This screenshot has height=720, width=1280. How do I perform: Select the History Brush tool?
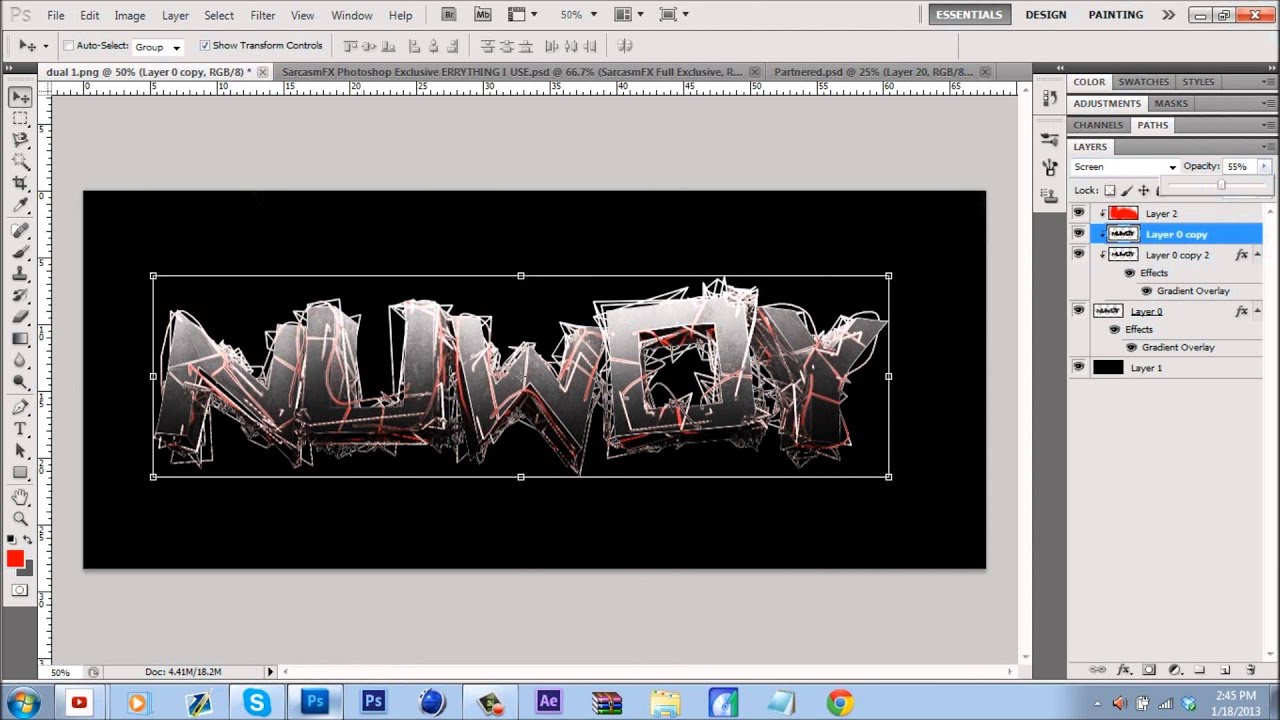pyautogui.click(x=20, y=295)
